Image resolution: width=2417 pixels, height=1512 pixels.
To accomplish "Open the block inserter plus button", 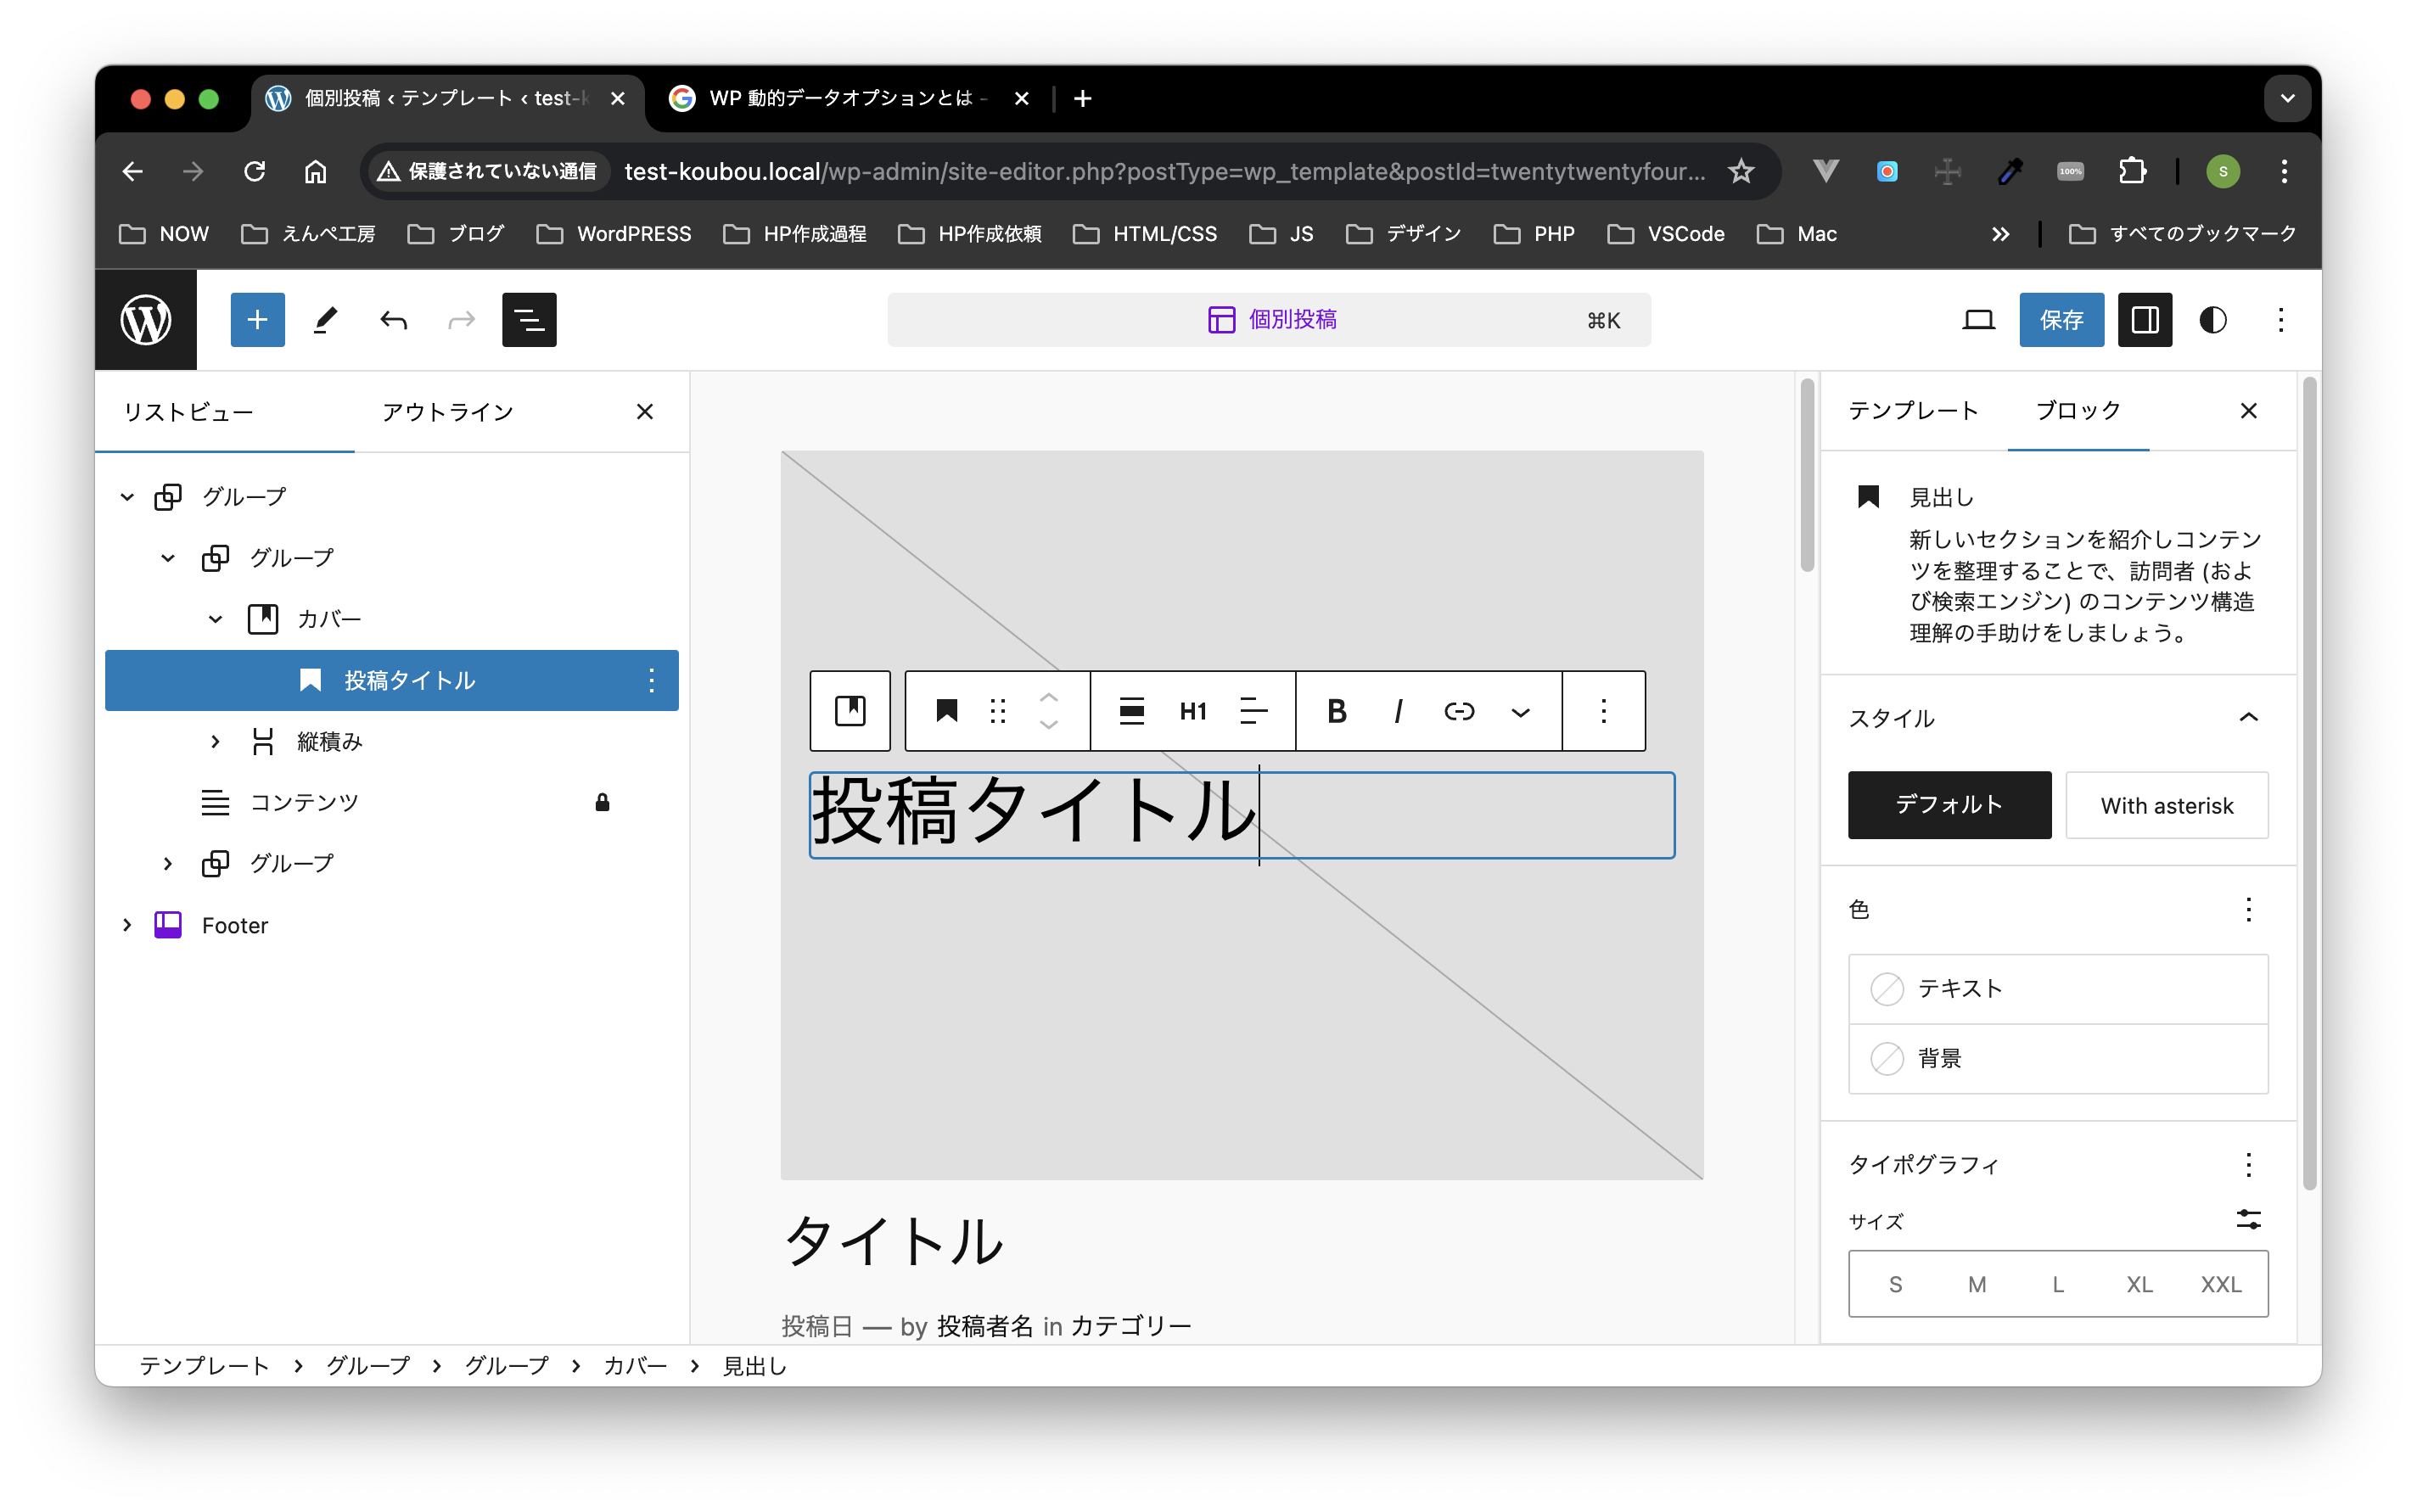I will [x=257, y=320].
